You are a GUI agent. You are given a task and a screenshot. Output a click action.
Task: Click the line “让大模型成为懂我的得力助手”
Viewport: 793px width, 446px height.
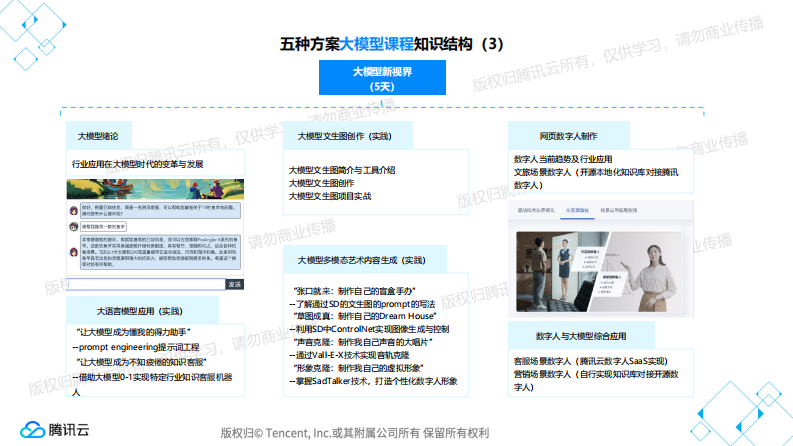134,332
